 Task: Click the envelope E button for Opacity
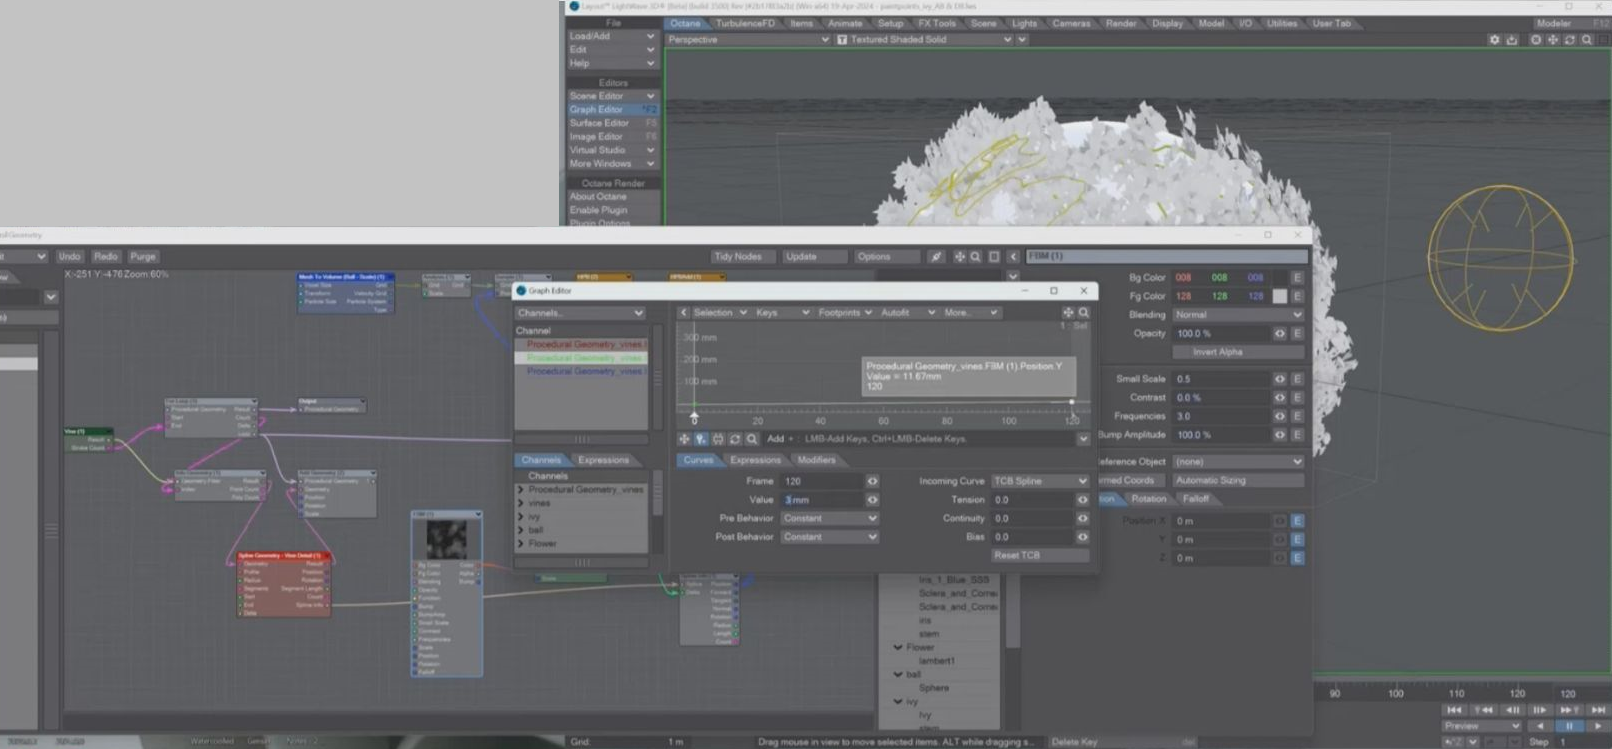[1297, 333]
